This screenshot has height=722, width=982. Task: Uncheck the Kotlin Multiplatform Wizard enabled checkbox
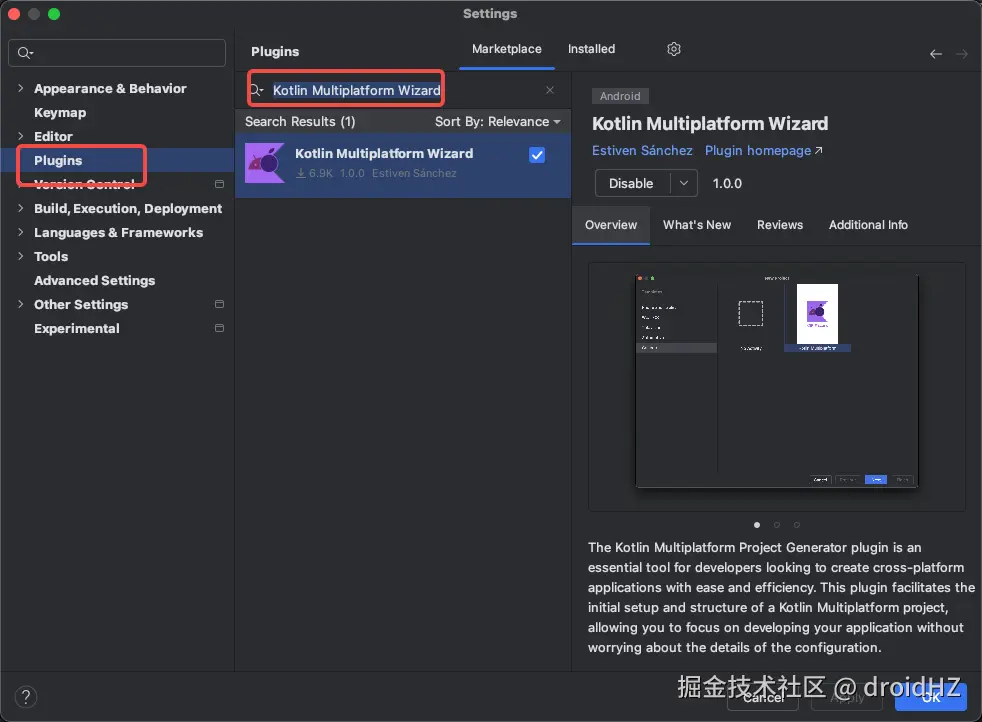click(537, 155)
